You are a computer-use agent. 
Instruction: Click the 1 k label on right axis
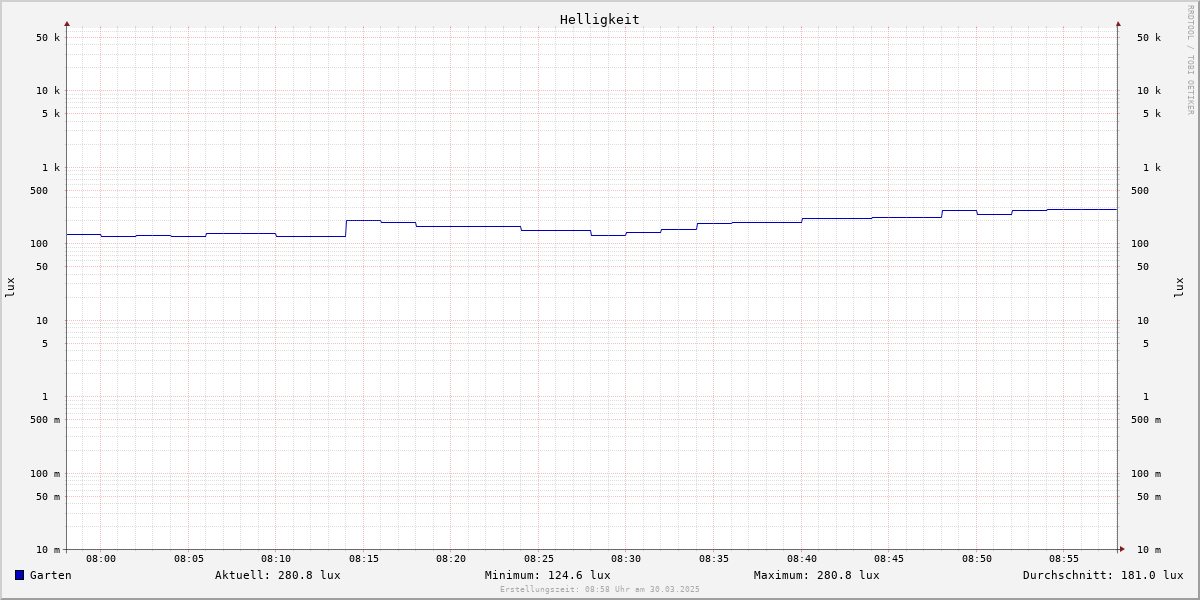(1152, 168)
